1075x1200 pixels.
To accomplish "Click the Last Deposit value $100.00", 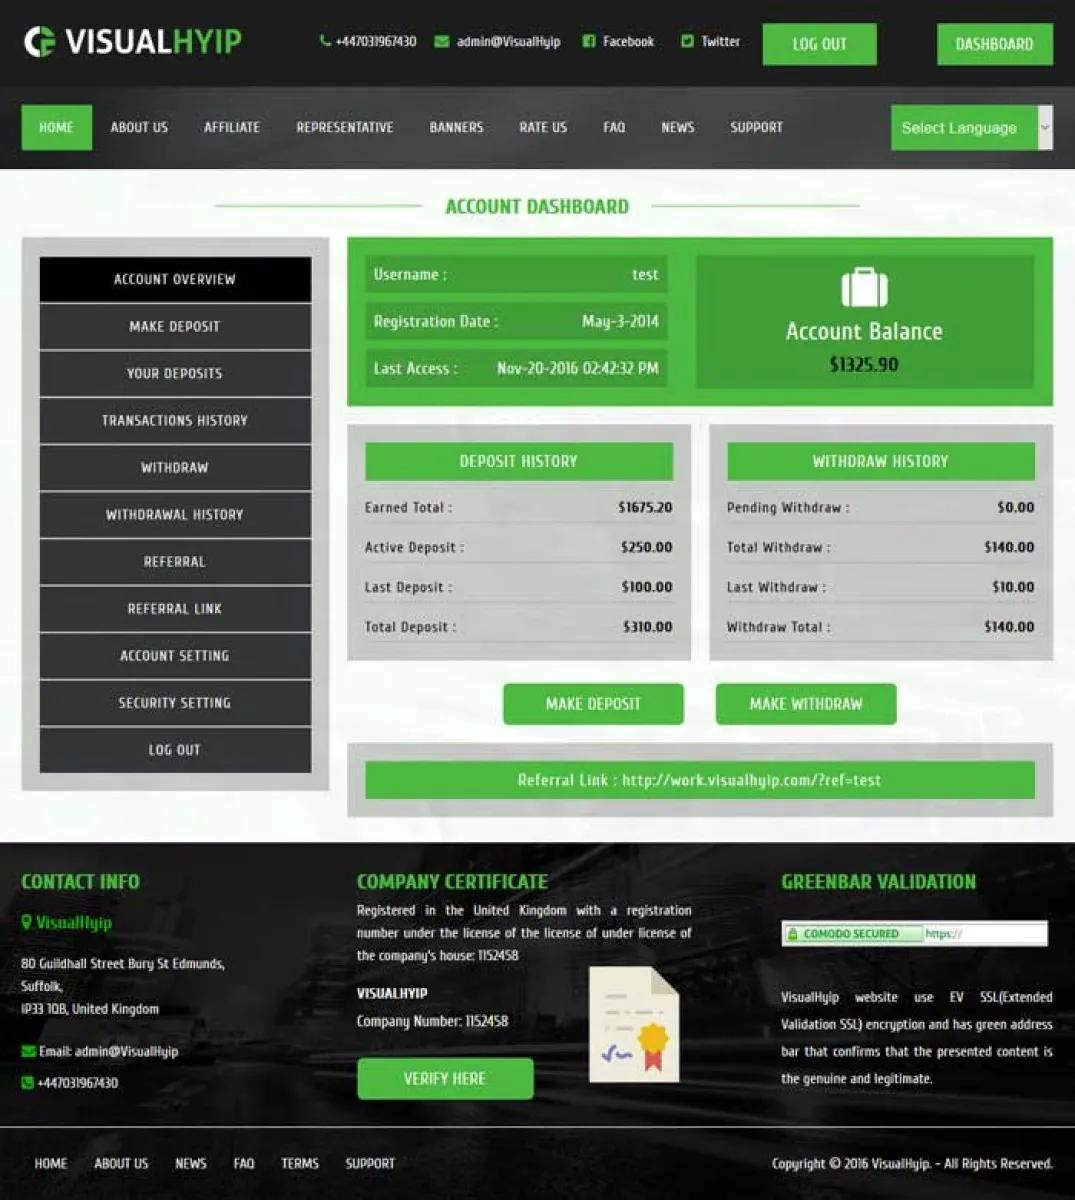I will [647, 587].
